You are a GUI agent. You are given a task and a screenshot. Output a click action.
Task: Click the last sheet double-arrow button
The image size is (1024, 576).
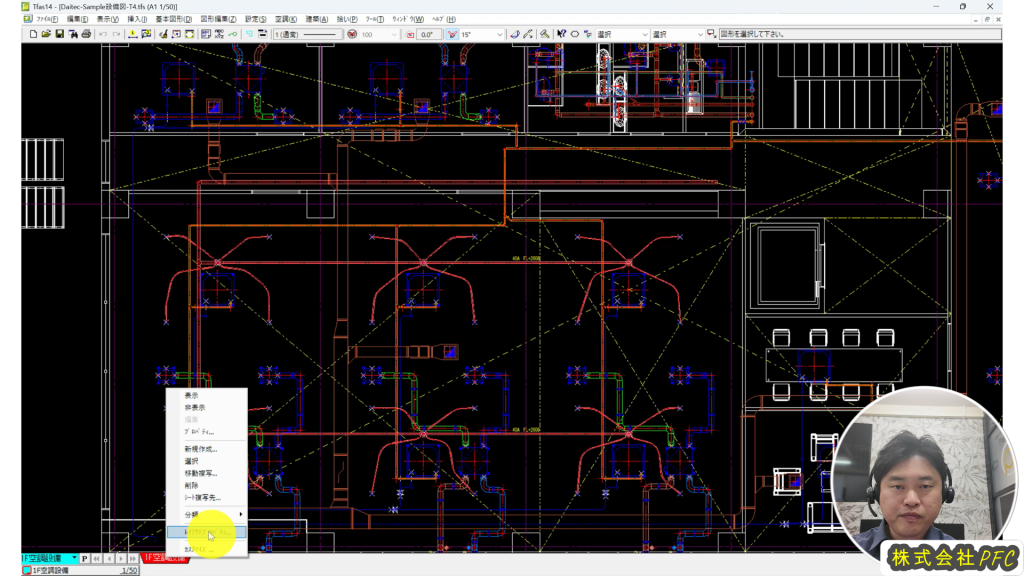133,558
